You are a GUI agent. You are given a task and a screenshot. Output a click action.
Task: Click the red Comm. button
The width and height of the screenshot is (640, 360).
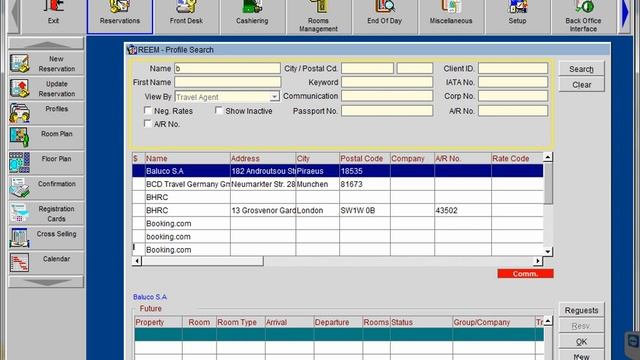coord(525,273)
